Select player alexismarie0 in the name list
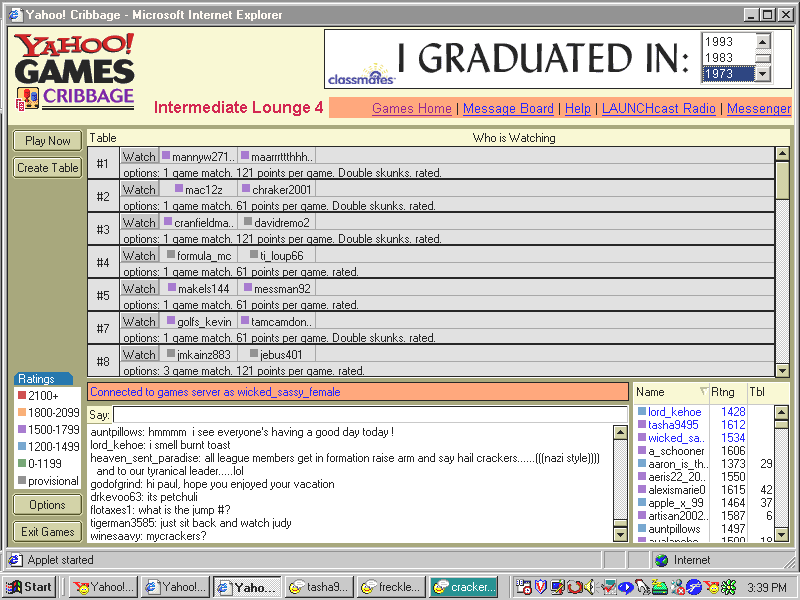Image resolution: width=800 pixels, height=600 pixels. tap(677, 490)
